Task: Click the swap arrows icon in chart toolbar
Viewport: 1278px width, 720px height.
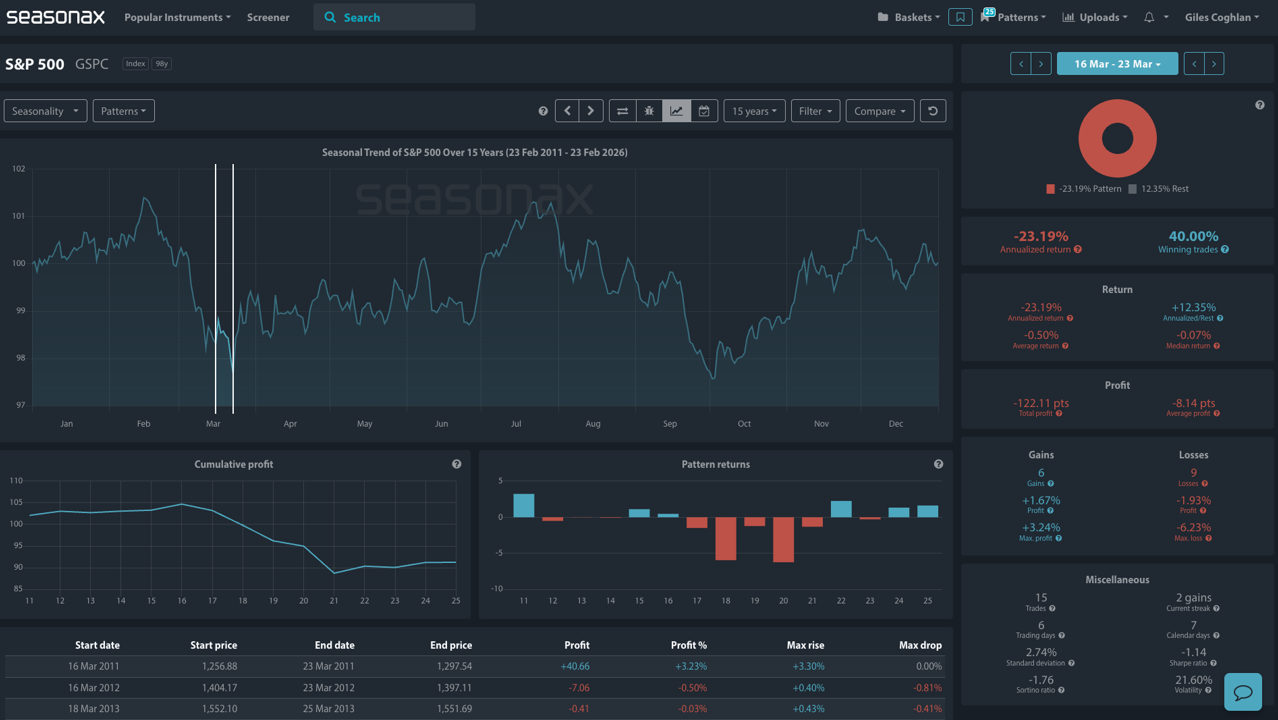Action: pos(622,111)
